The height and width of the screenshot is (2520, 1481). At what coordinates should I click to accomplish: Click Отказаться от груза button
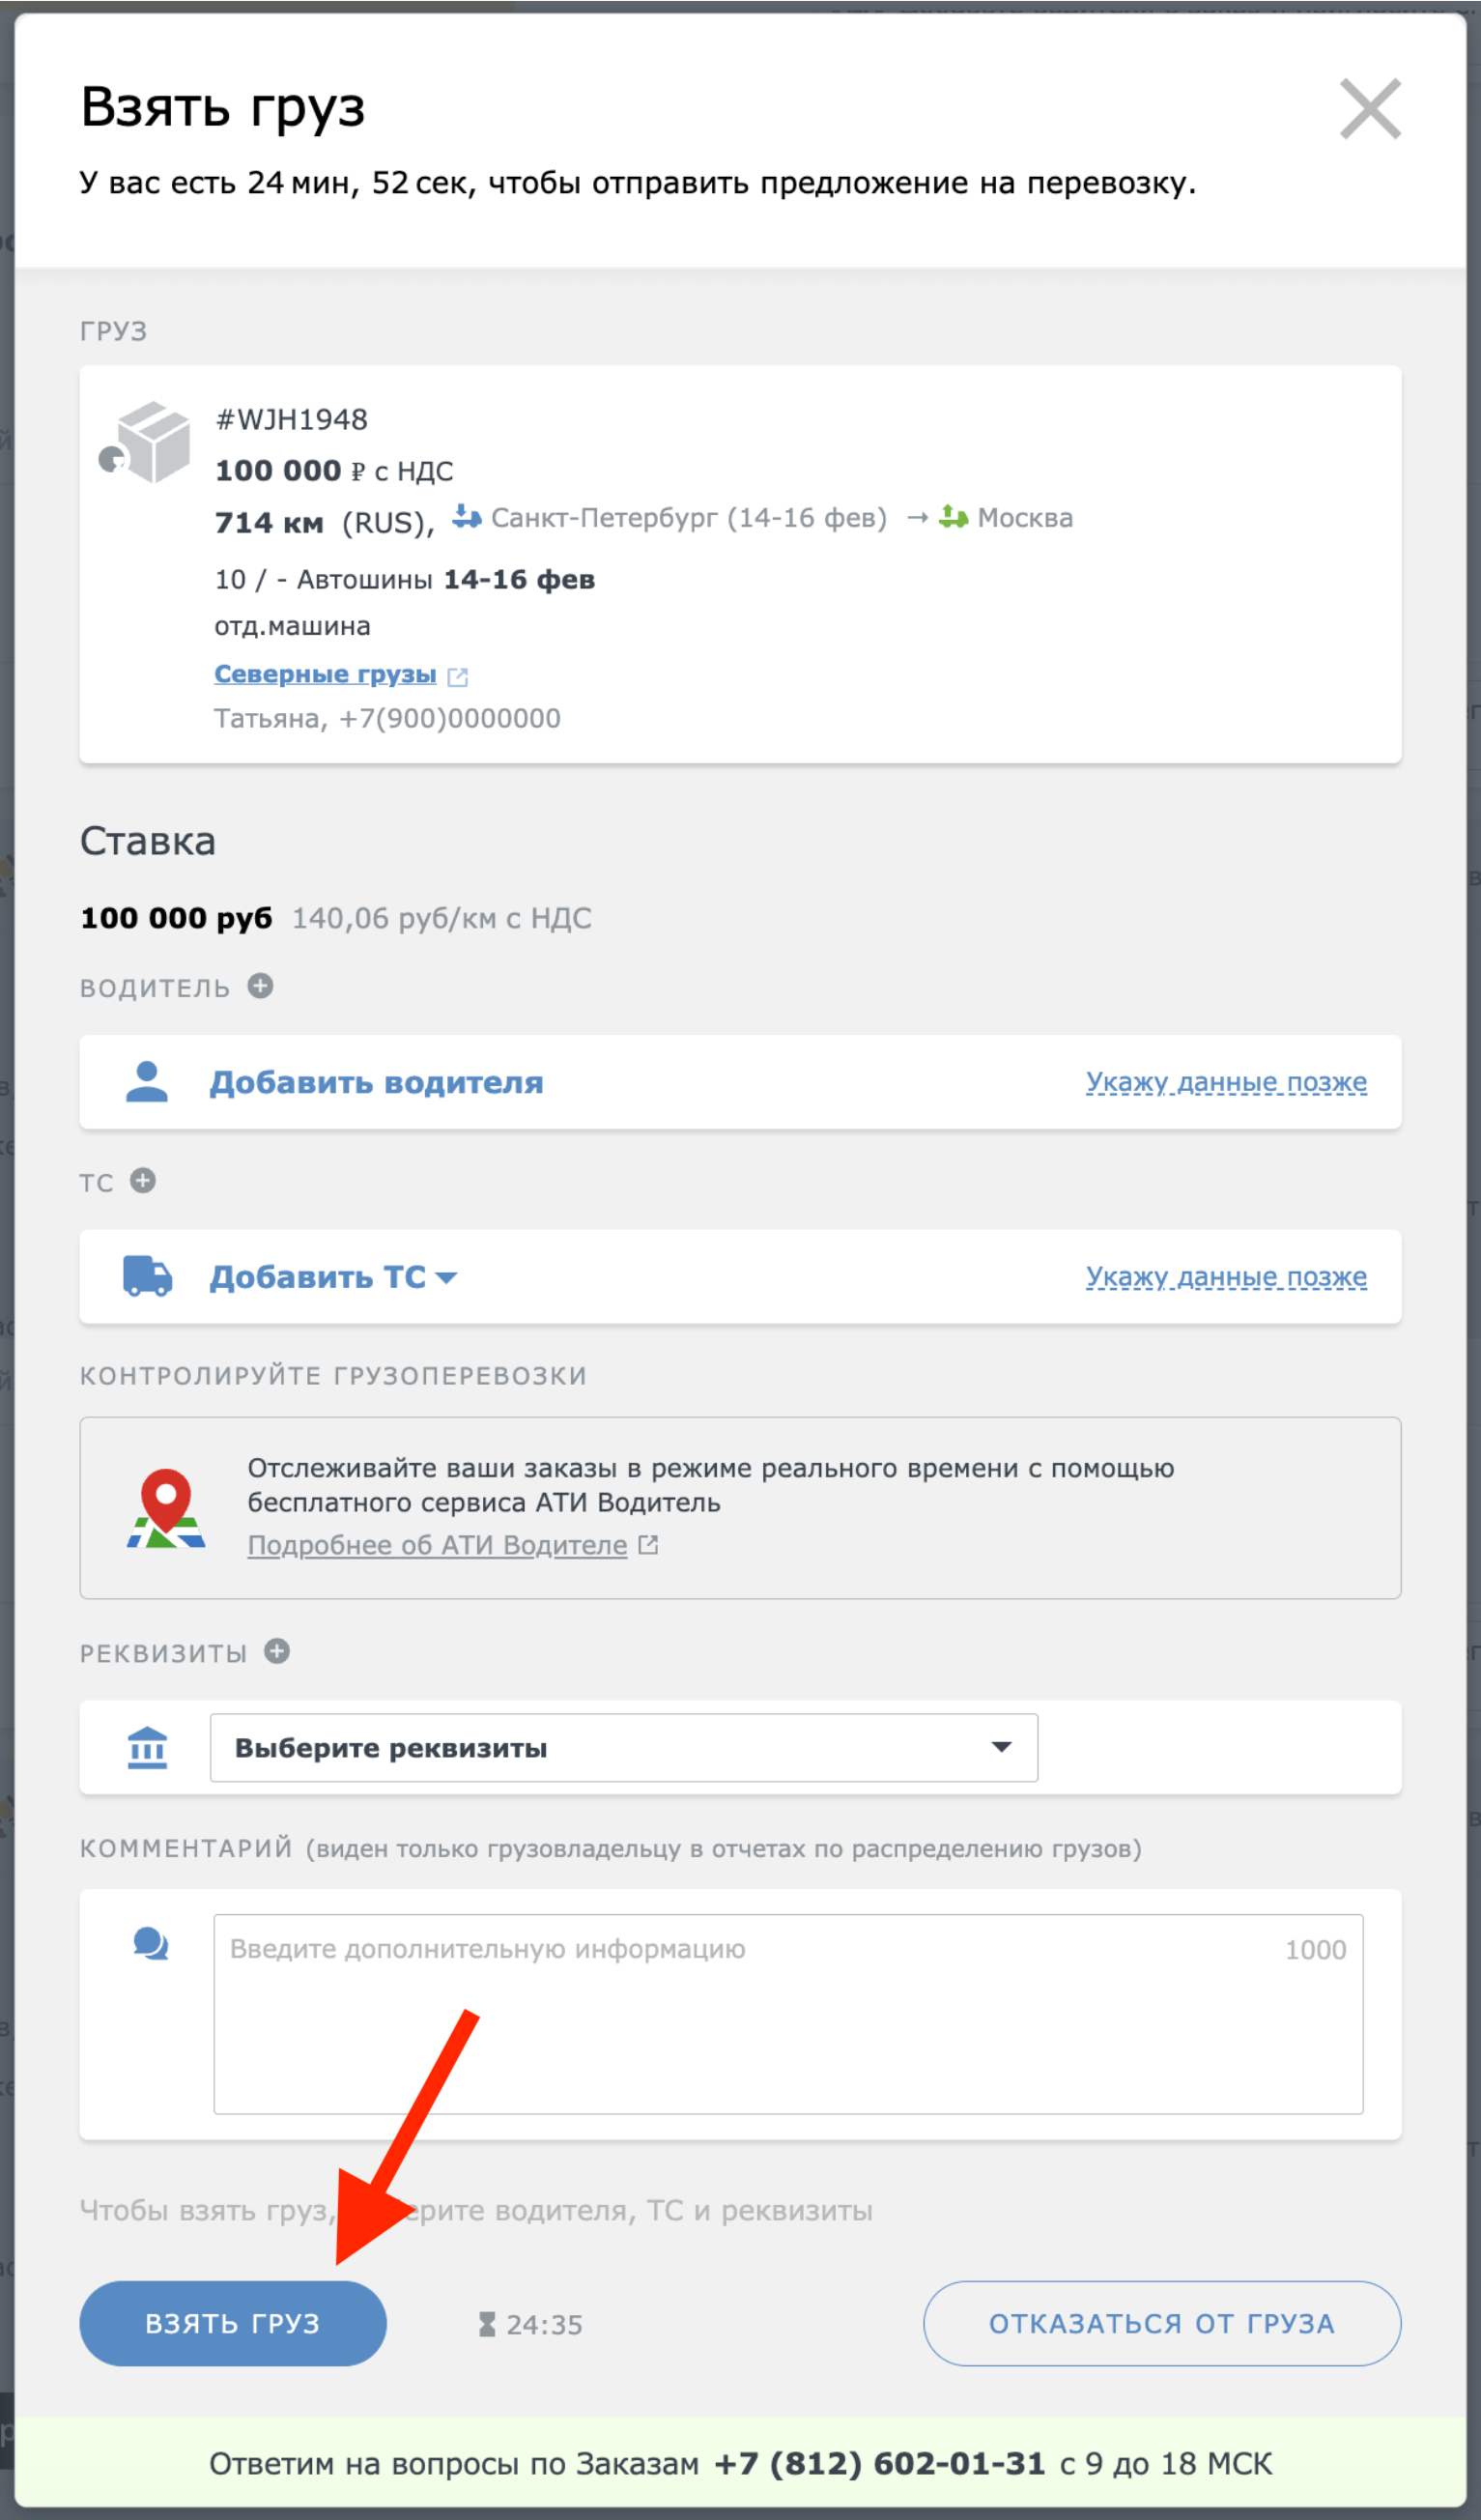[x=1162, y=2323]
